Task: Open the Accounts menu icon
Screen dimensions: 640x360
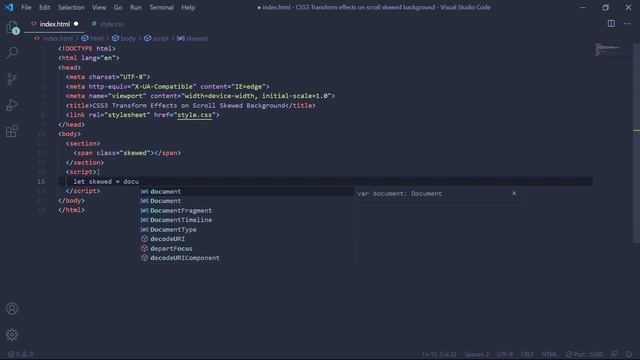Action: tap(12, 309)
